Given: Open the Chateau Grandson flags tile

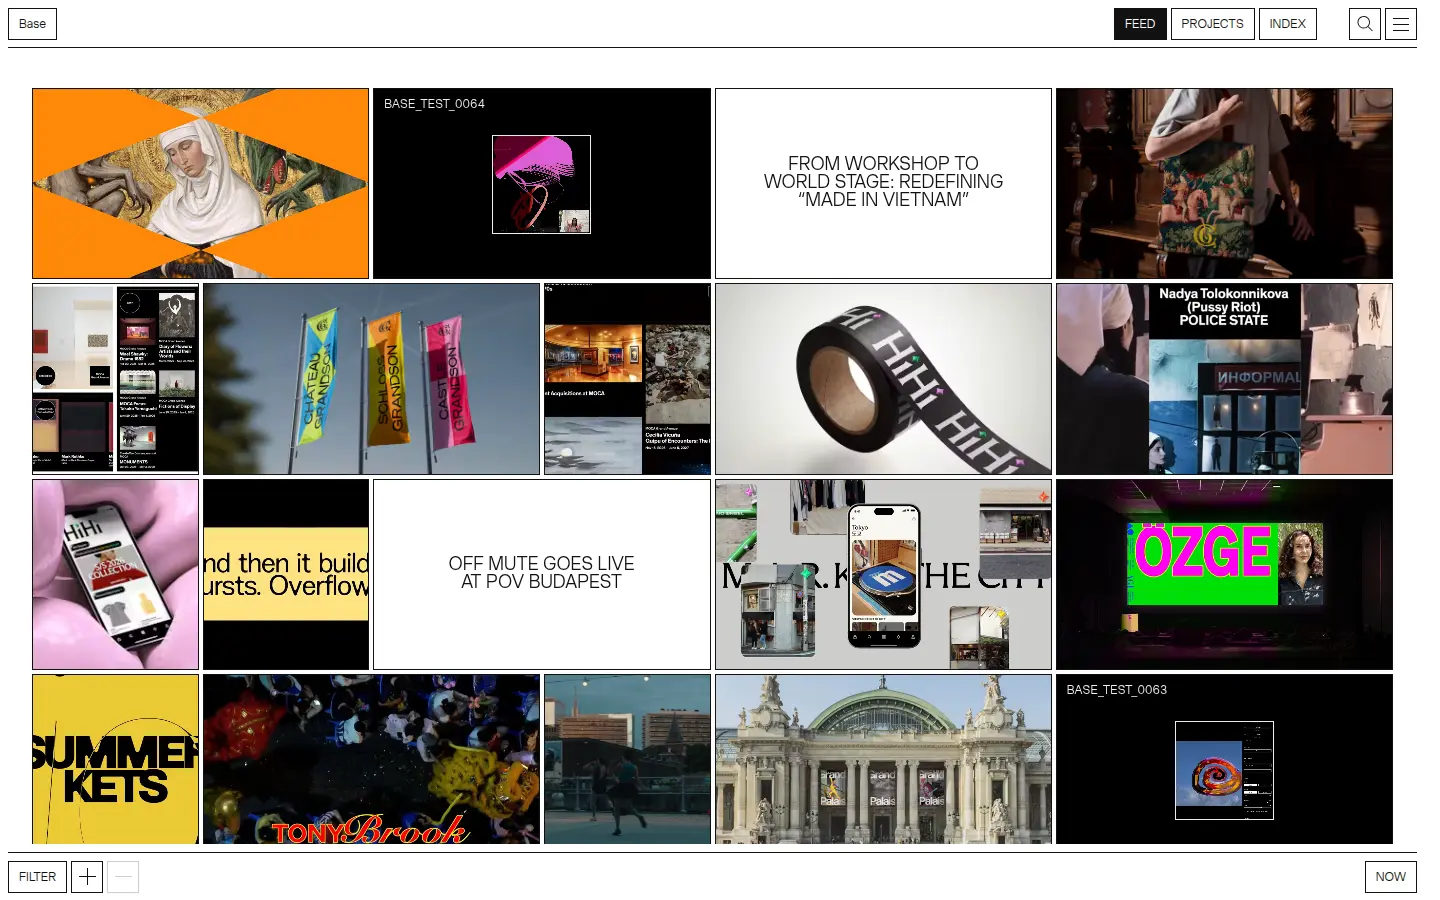Looking at the screenshot, I should tap(371, 379).
